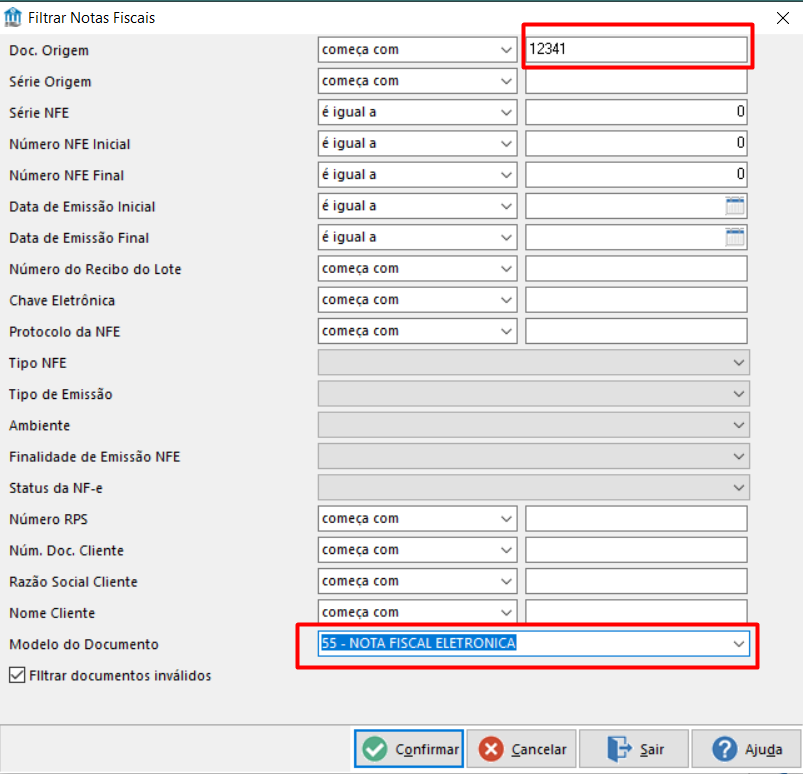Click the Sair button

tap(633, 749)
